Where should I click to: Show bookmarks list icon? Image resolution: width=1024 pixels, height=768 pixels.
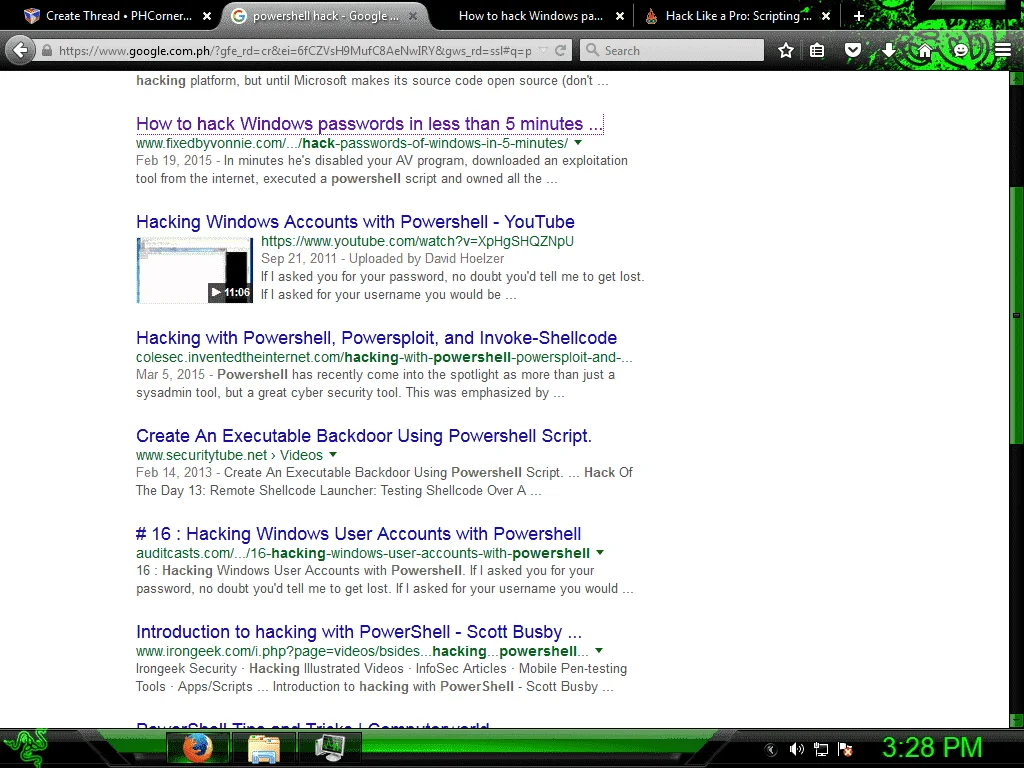[817, 50]
